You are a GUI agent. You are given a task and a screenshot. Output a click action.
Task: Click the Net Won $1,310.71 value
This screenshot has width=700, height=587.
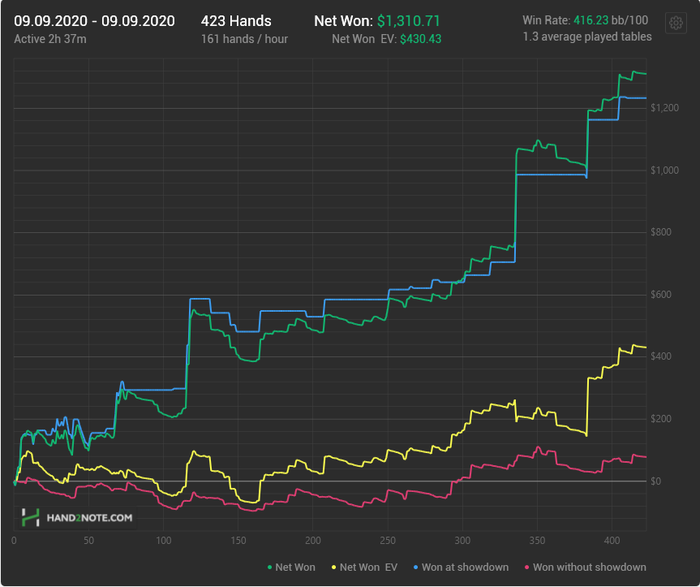[408, 21]
